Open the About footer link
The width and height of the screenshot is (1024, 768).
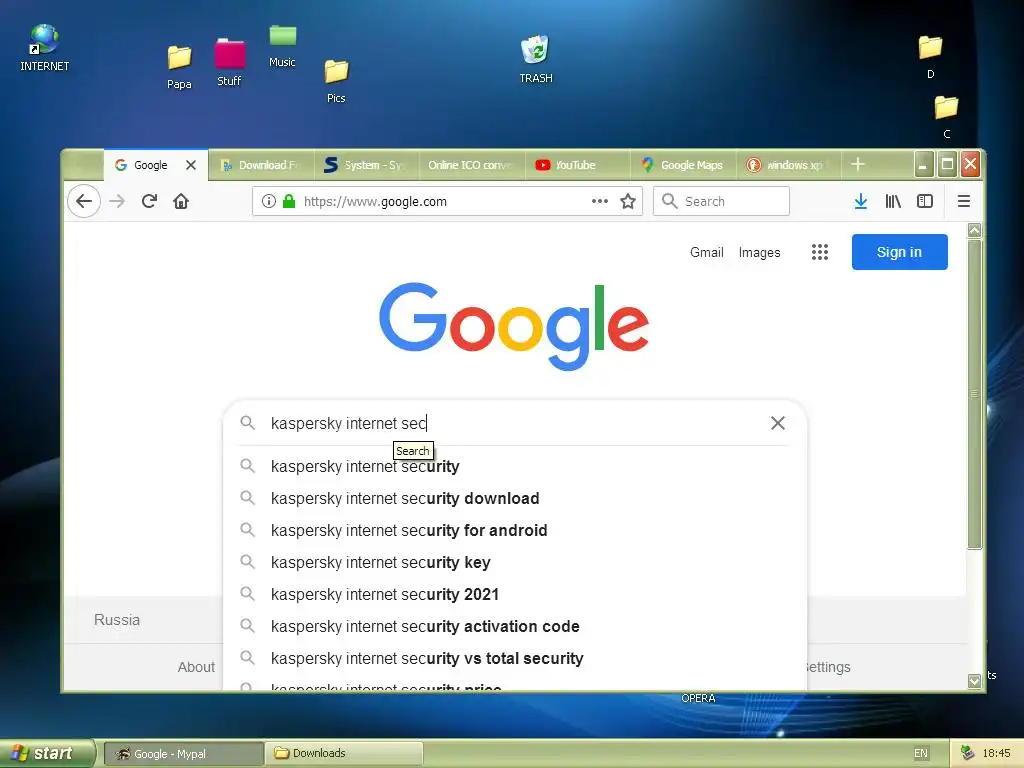click(196, 667)
